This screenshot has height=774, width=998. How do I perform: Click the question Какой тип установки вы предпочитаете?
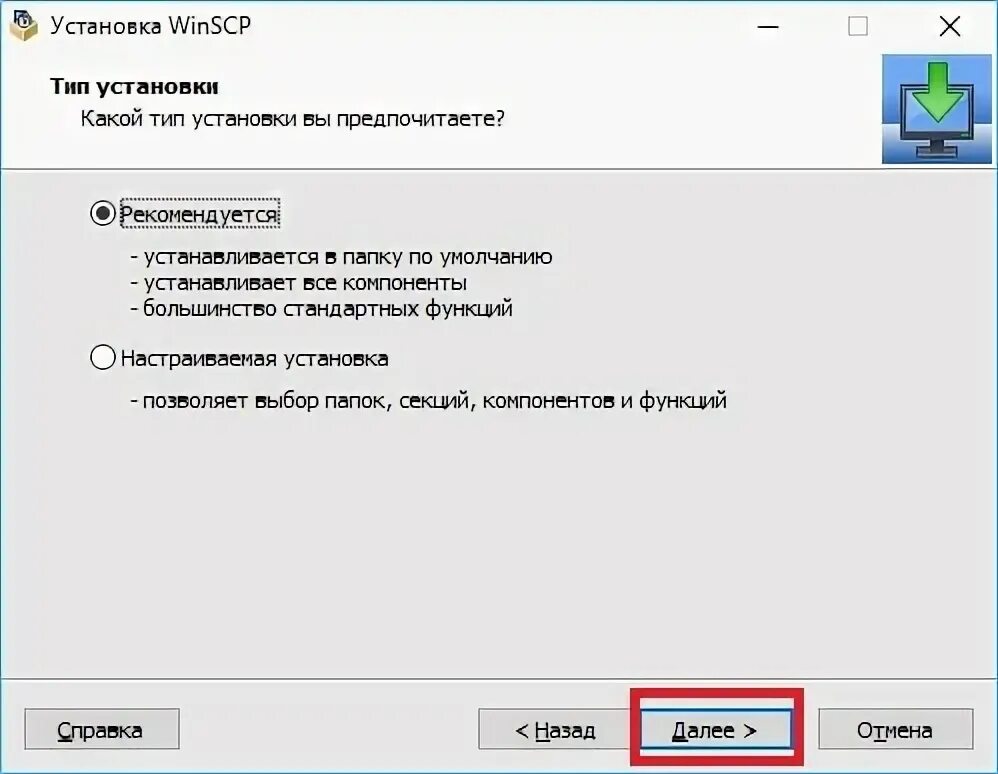coord(292,118)
